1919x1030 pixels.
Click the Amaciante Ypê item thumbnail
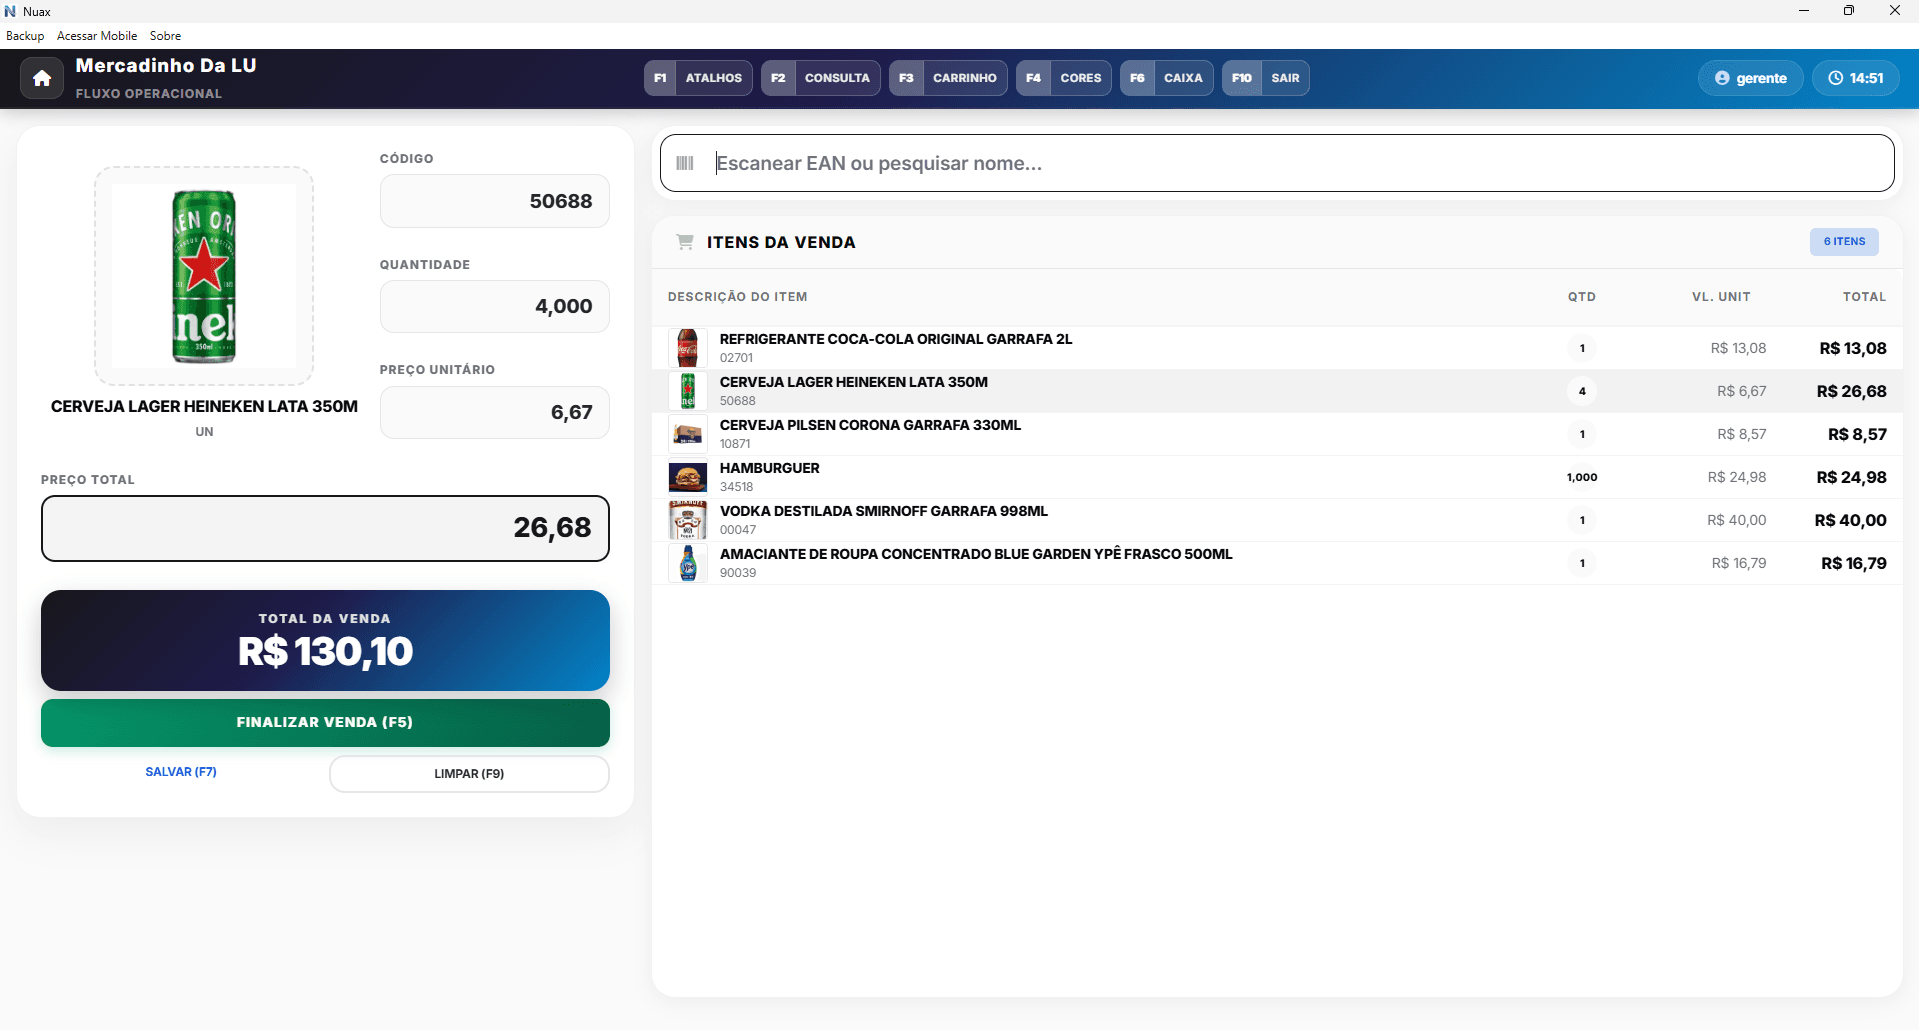point(688,563)
